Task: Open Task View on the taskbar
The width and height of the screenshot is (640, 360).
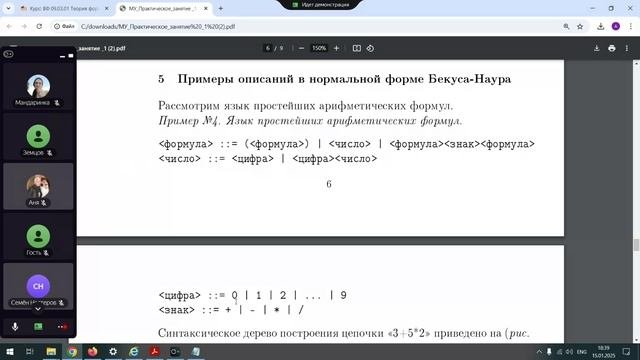Action: click(x=30, y=351)
